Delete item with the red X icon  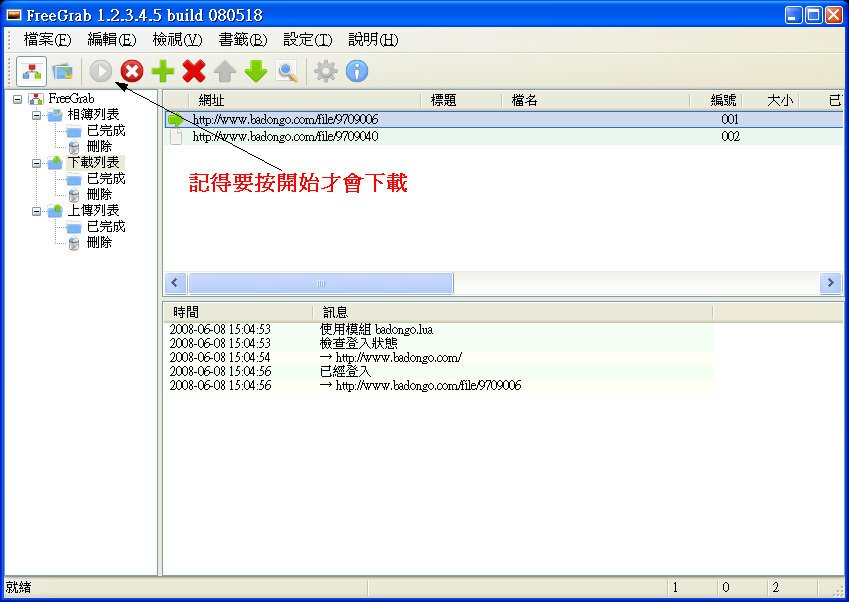tap(194, 71)
